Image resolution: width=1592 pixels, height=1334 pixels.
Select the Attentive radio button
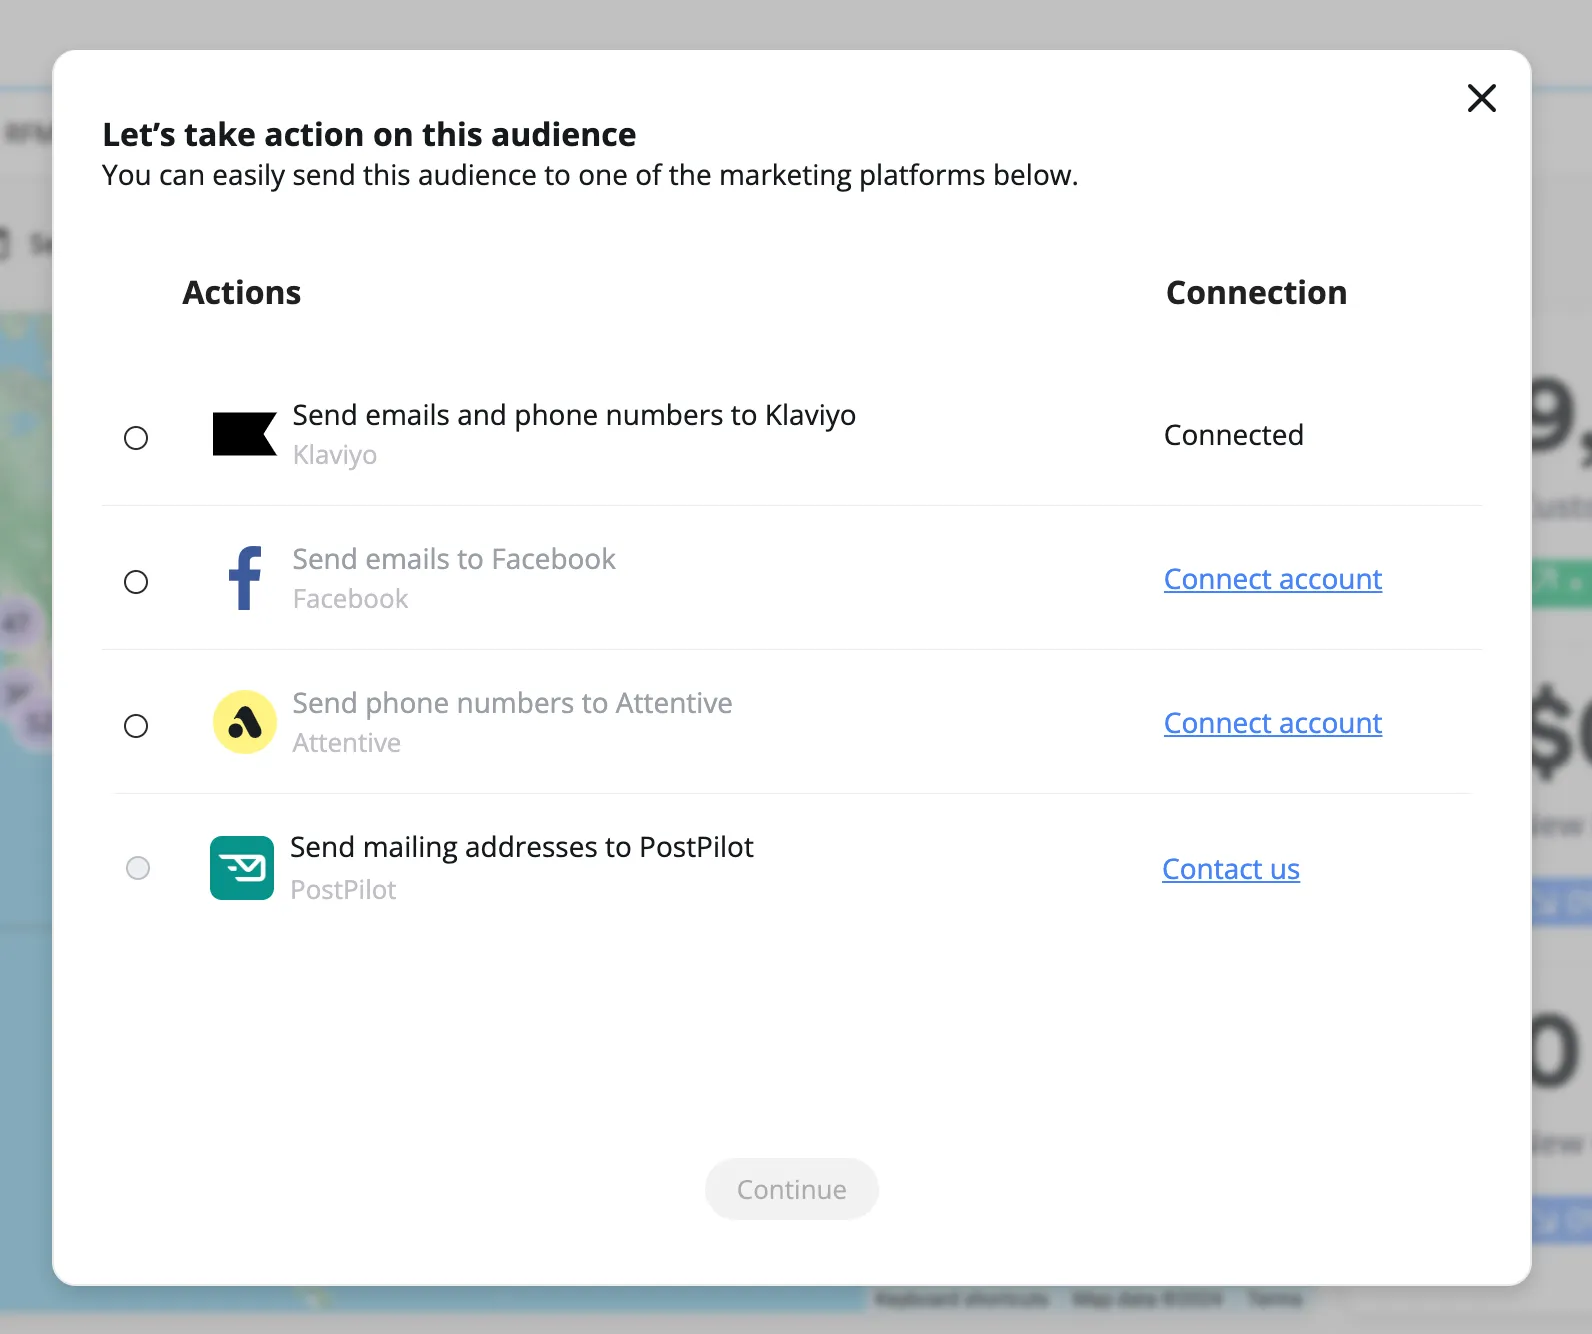pyautogui.click(x=136, y=726)
